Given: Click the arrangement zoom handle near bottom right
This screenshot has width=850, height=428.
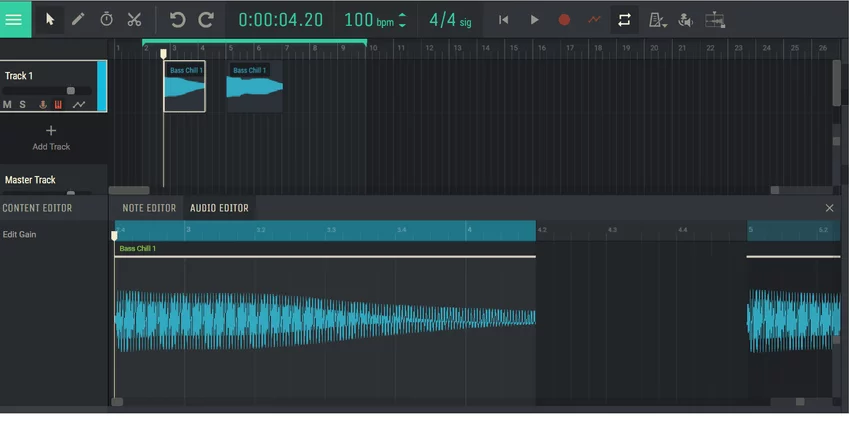Looking at the screenshot, I should pos(775,190).
